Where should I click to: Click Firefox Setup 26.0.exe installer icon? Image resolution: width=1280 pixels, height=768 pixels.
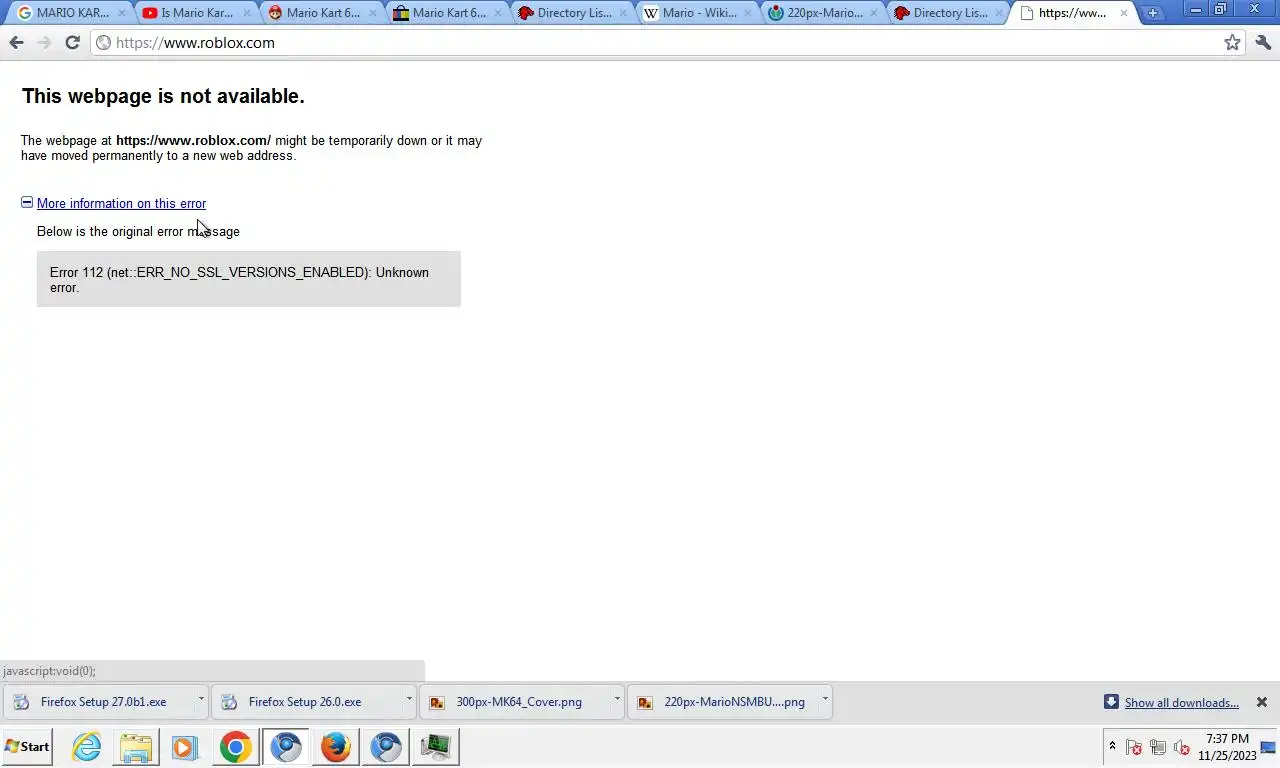[x=229, y=702]
